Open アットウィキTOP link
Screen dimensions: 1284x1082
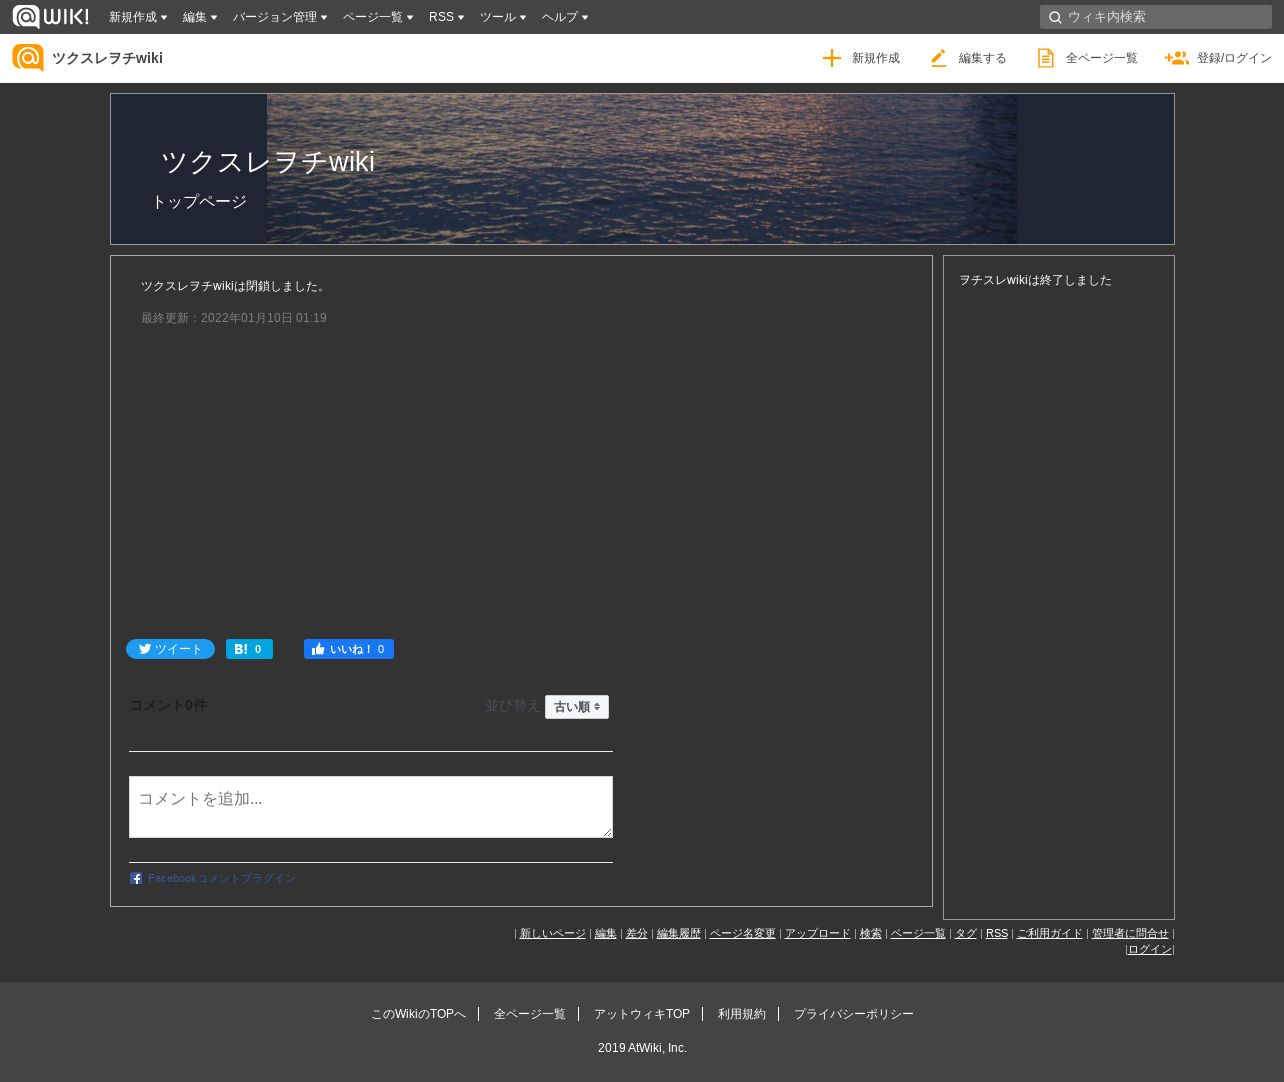[x=641, y=1014]
